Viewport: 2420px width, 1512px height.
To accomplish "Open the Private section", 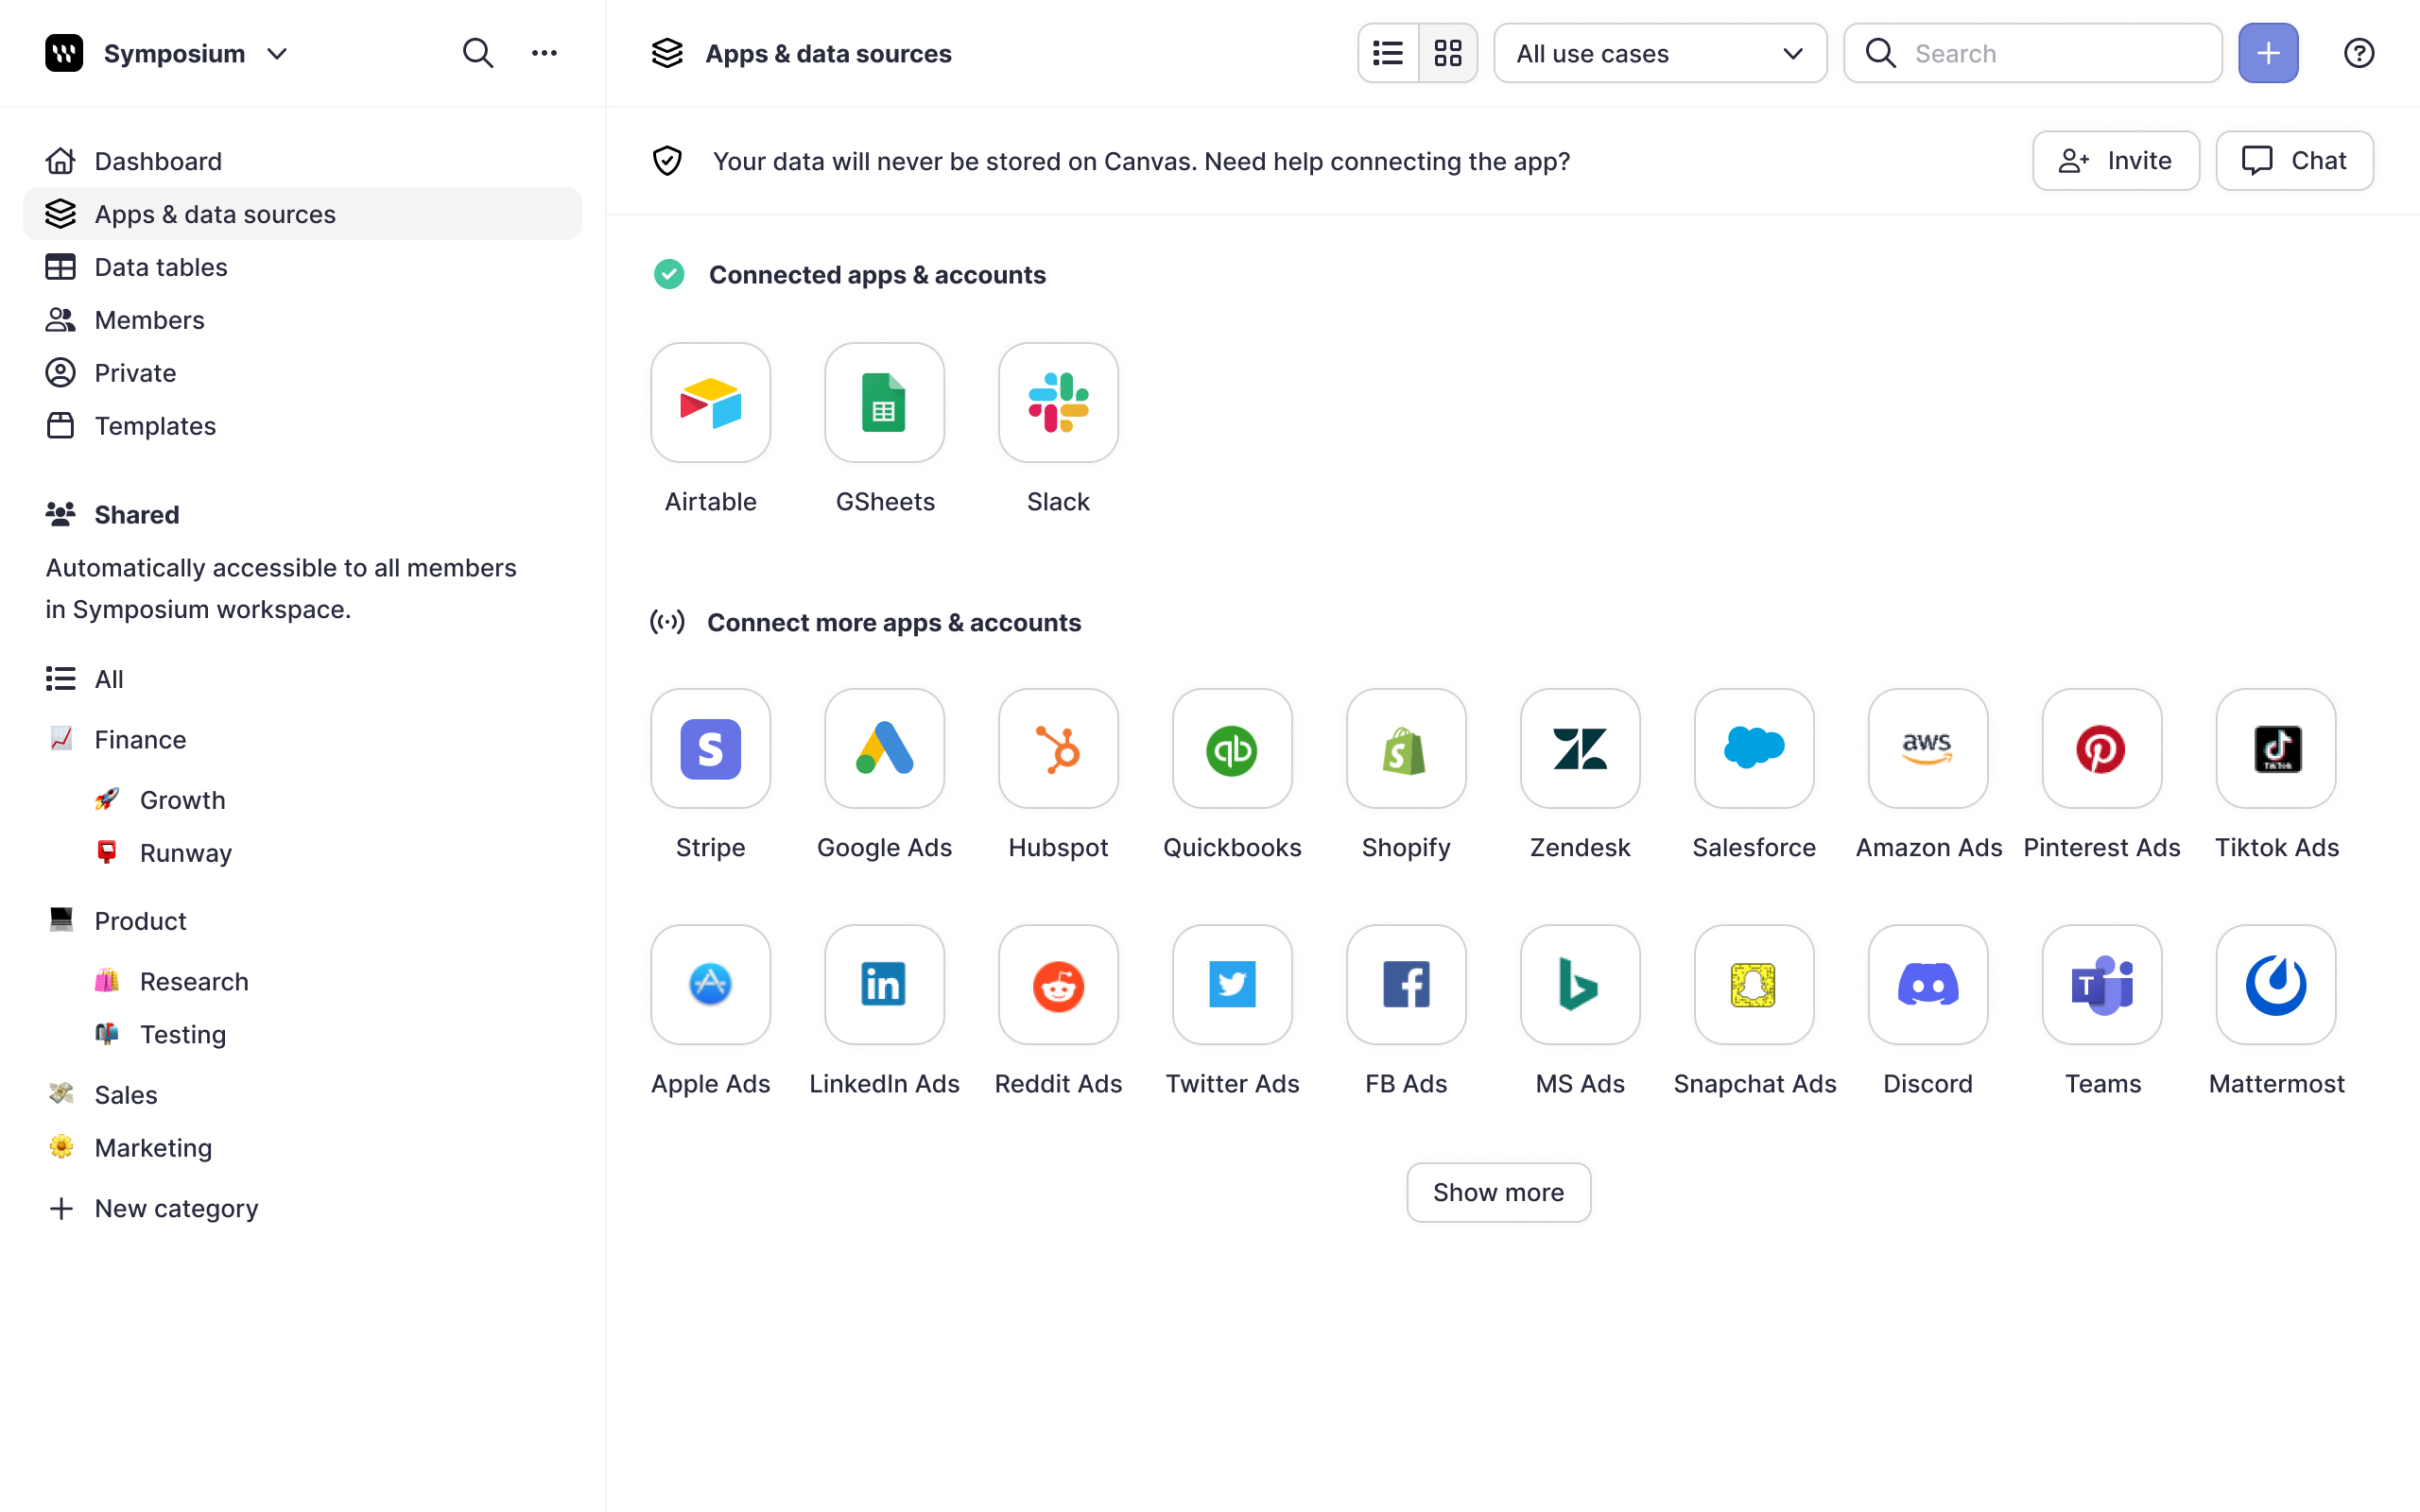I will click(x=302, y=372).
